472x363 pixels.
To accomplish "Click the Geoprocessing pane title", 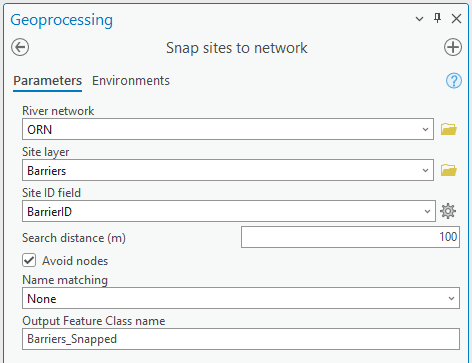I will pos(62,20).
